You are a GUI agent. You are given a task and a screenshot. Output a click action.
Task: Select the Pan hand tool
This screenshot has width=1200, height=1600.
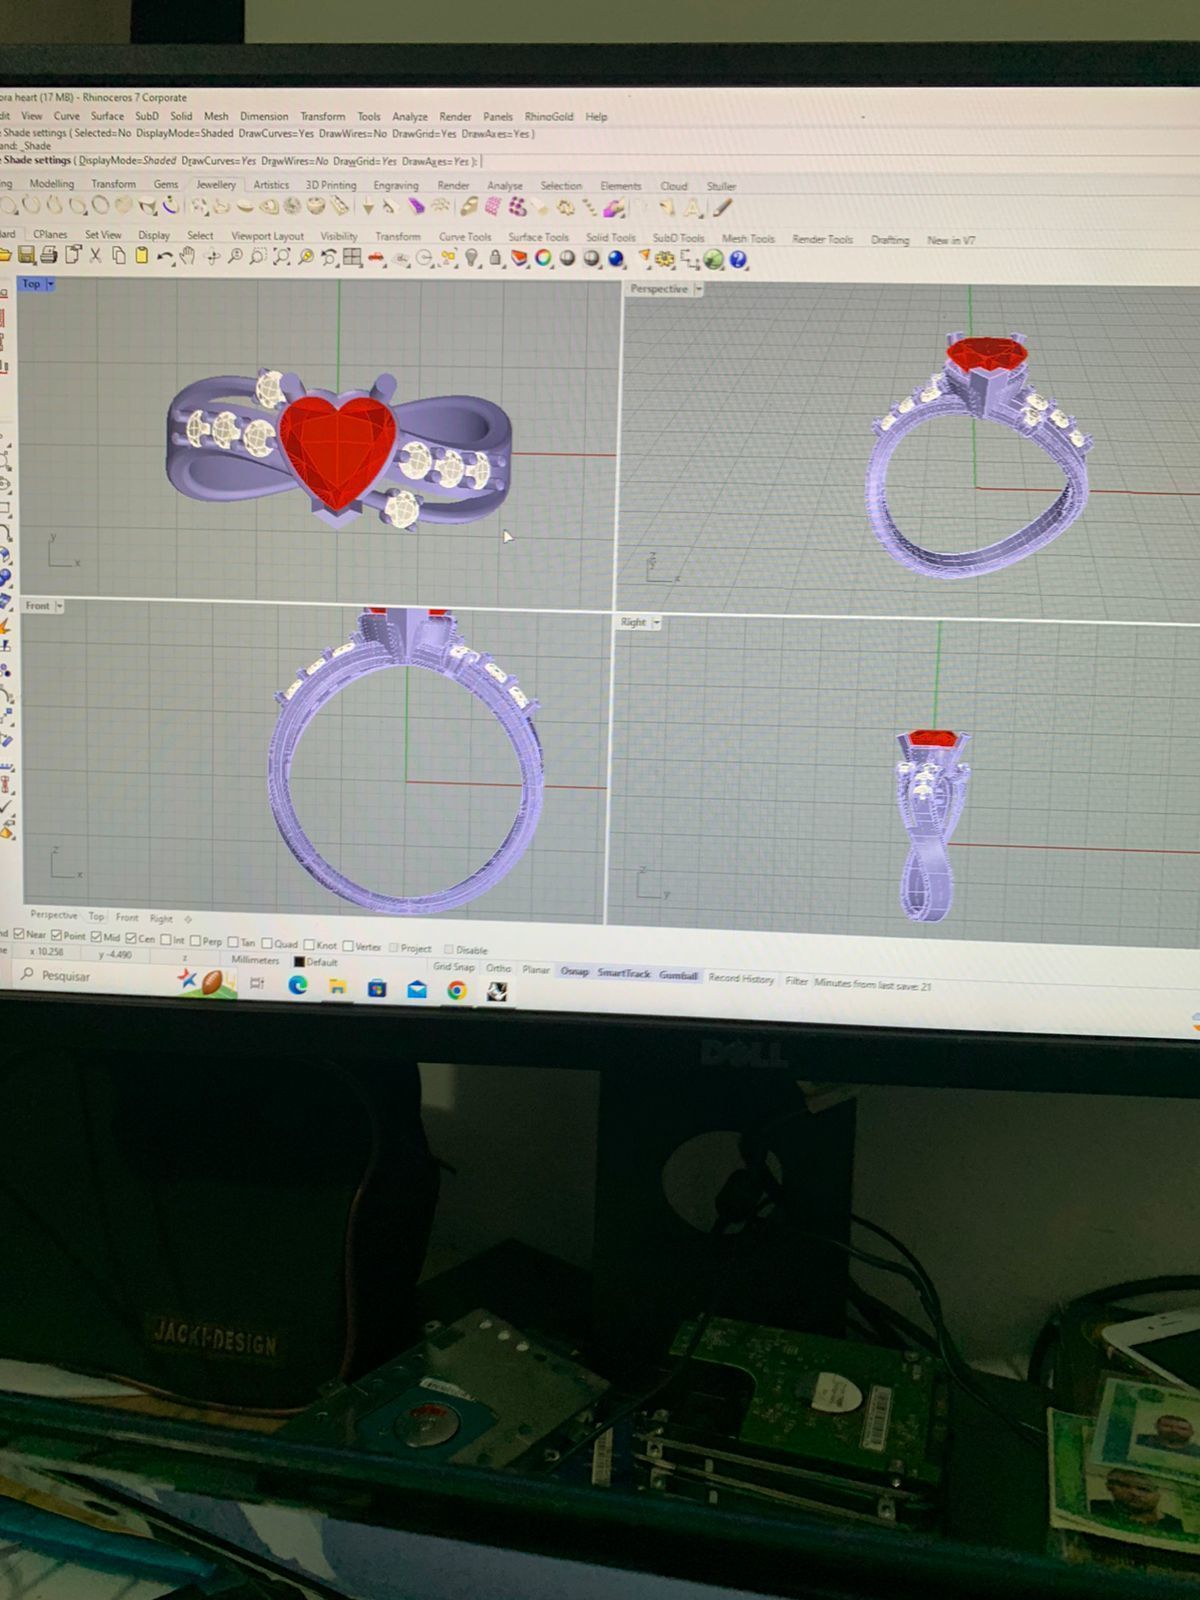(x=187, y=257)
